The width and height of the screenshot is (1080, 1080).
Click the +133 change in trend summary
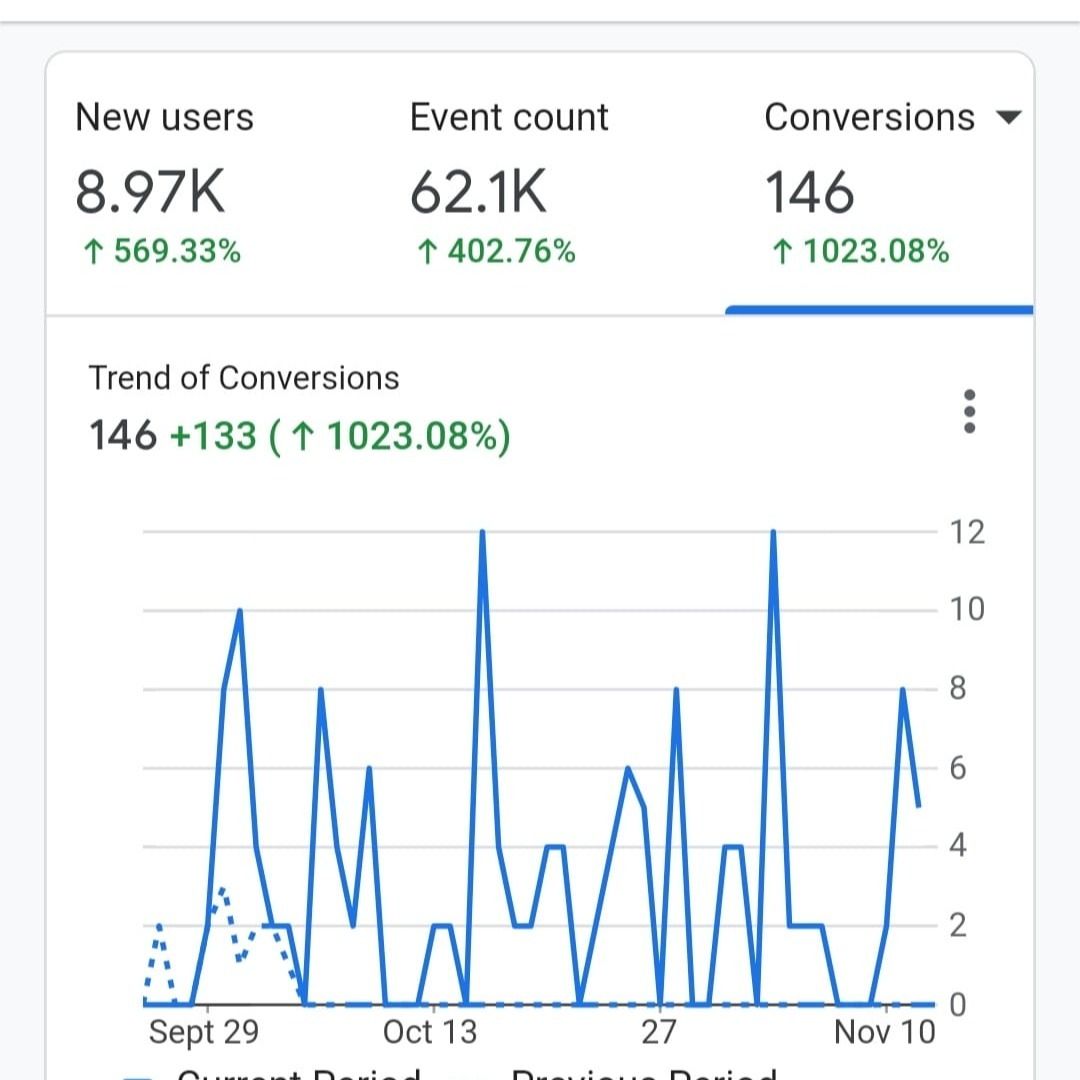click(x=213, y=436)
